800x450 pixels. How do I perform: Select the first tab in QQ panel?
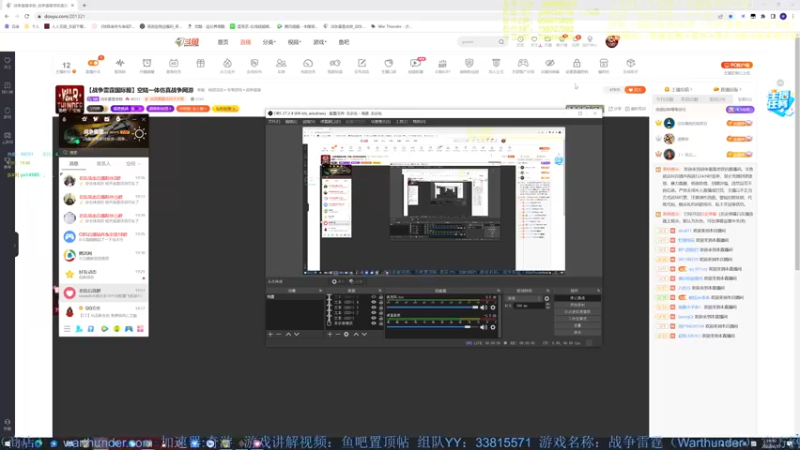coord(73,164)
